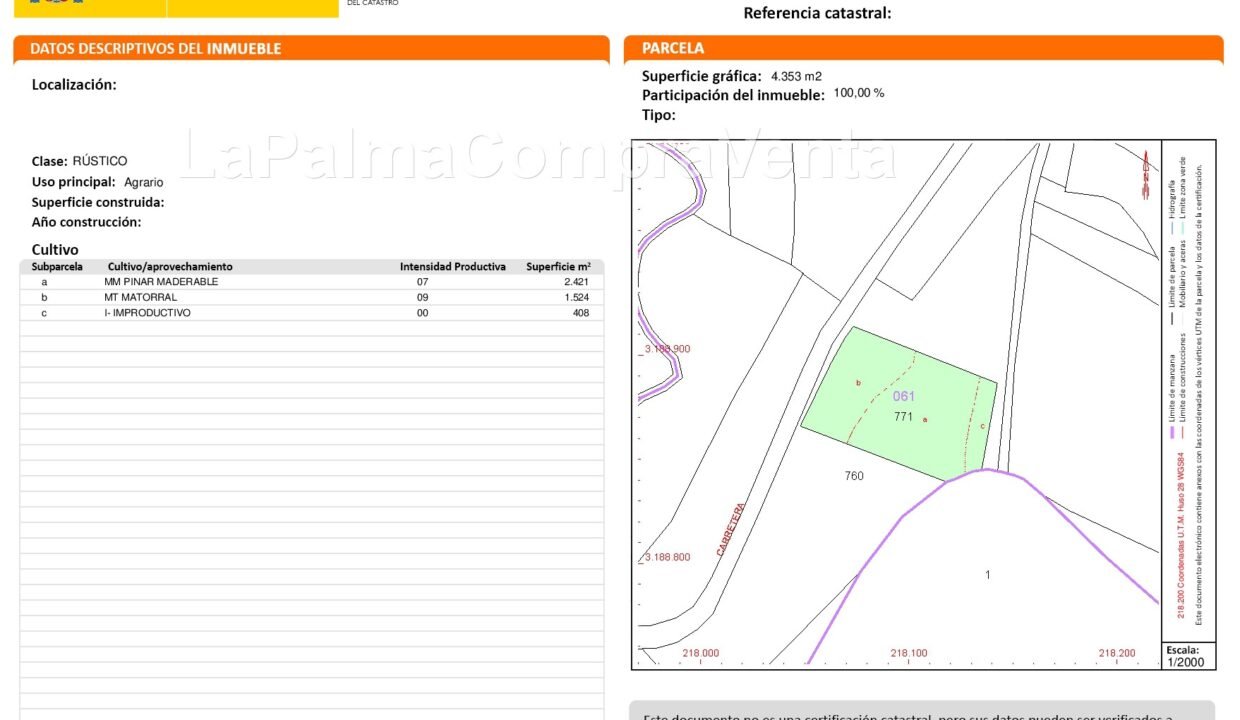Select the 'RÚSTICO' class value
The width and height of the screenshot is (1240, 720).
(x=100, y=161)
